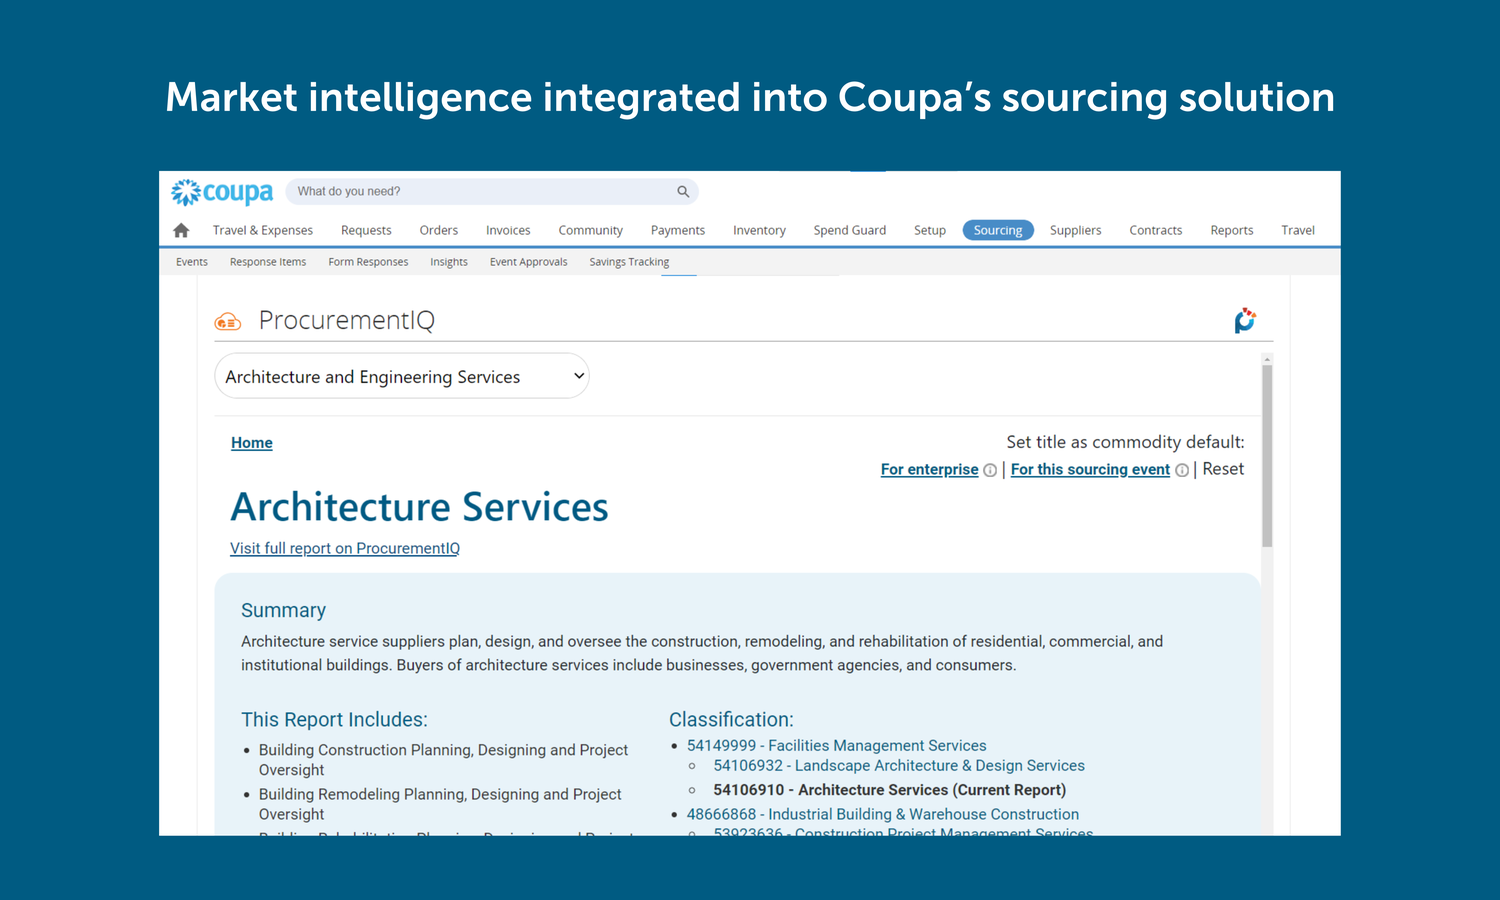Open the Reports menu item

1232,230
